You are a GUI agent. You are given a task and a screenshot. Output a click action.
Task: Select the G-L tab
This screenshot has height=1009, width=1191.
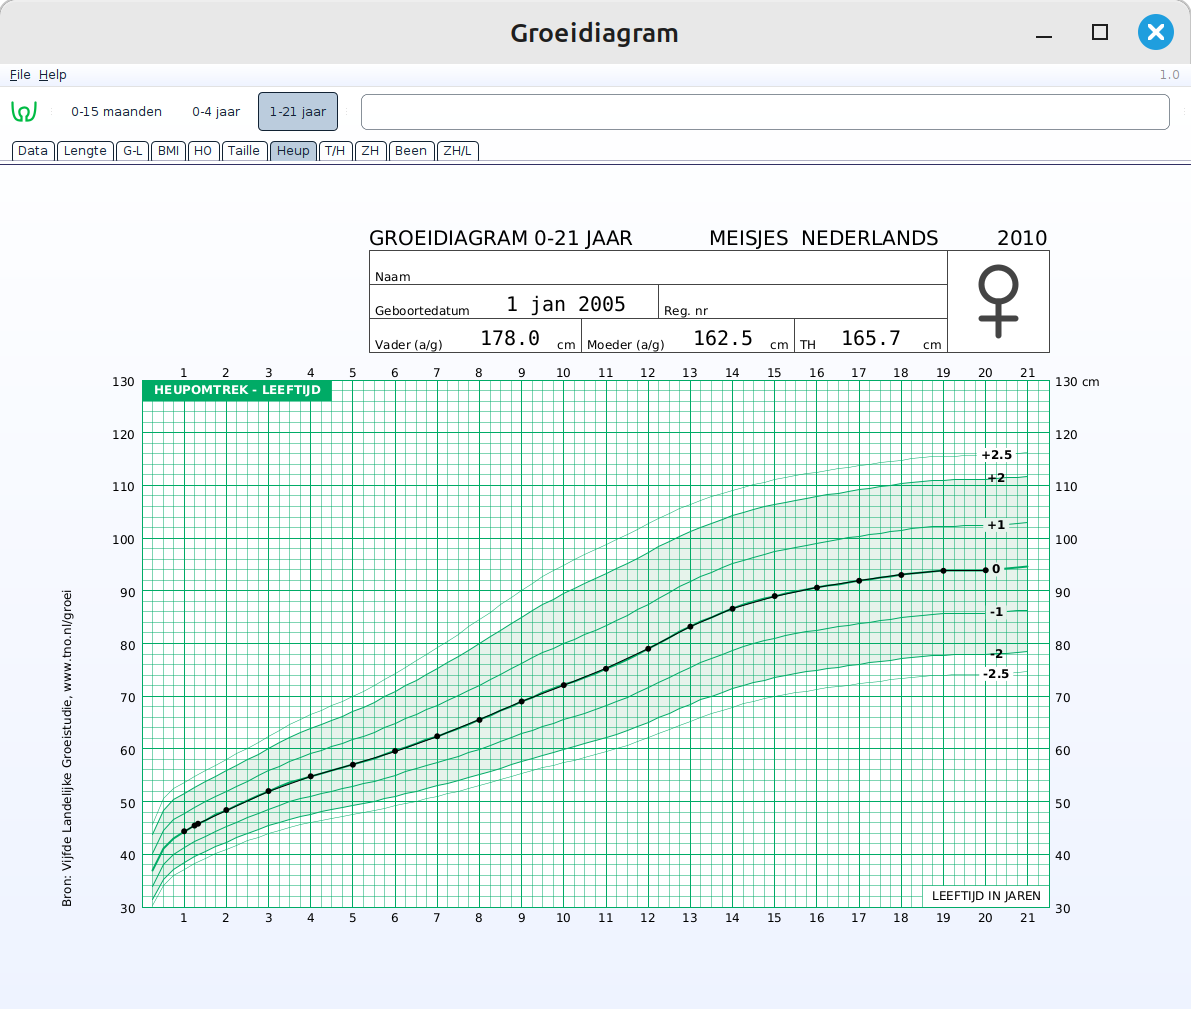pos(133,151)
